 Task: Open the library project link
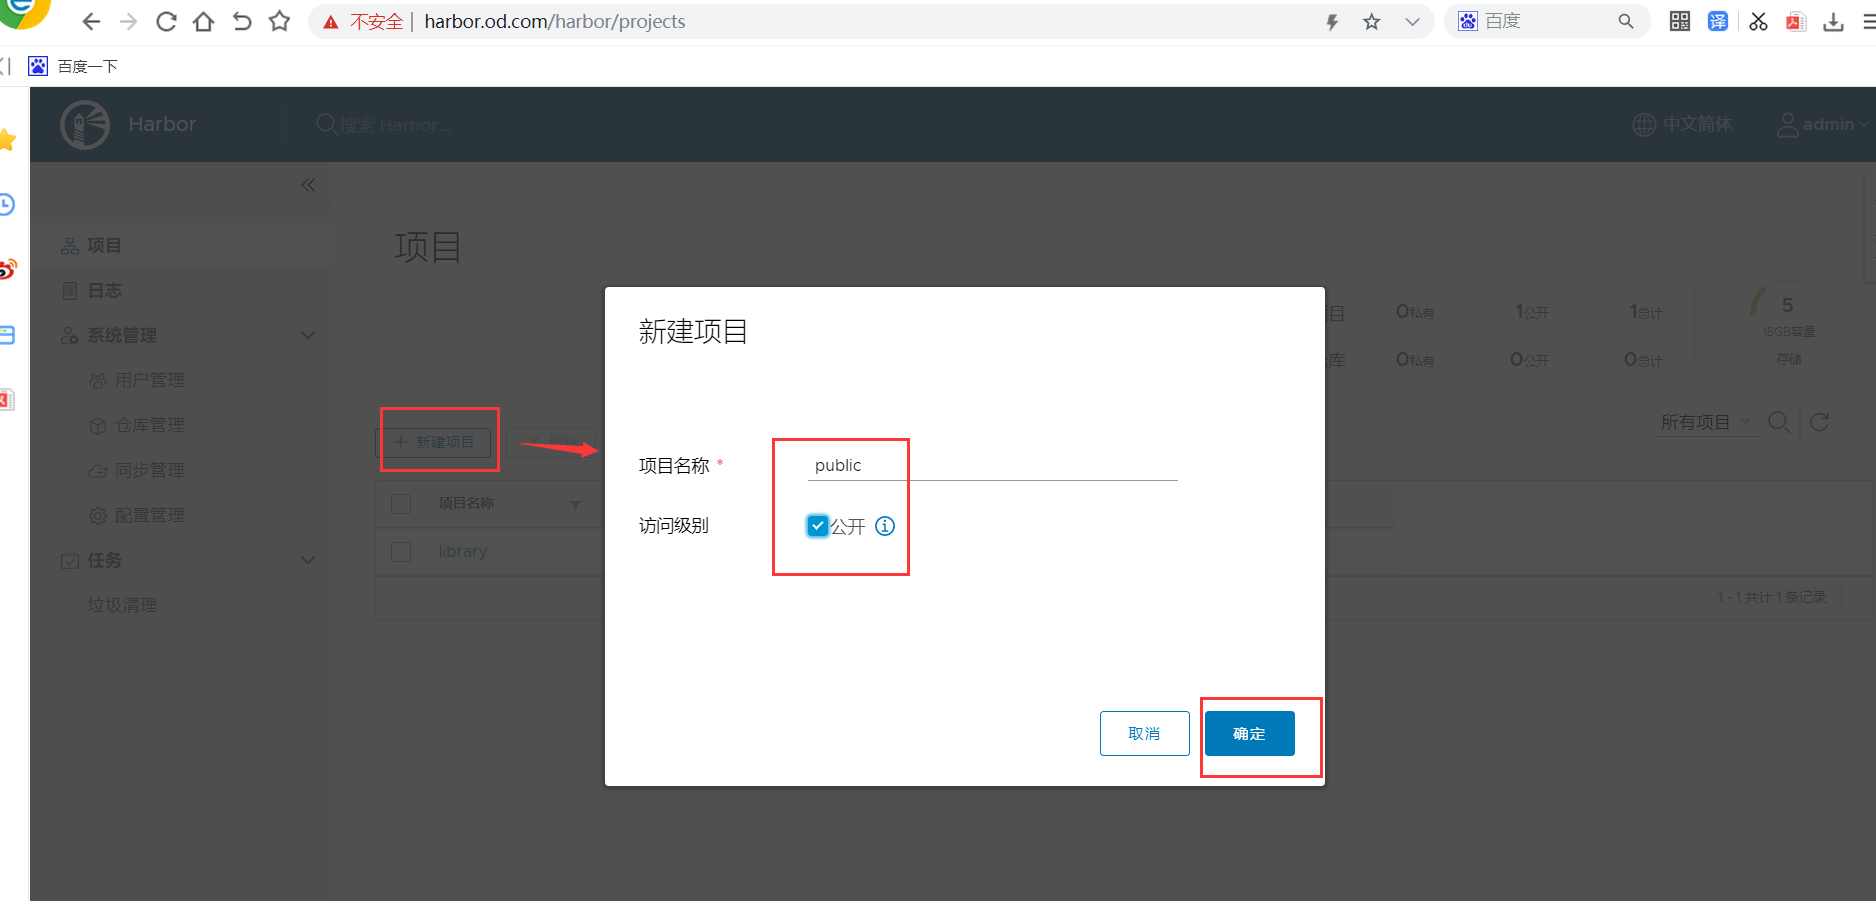463,551
